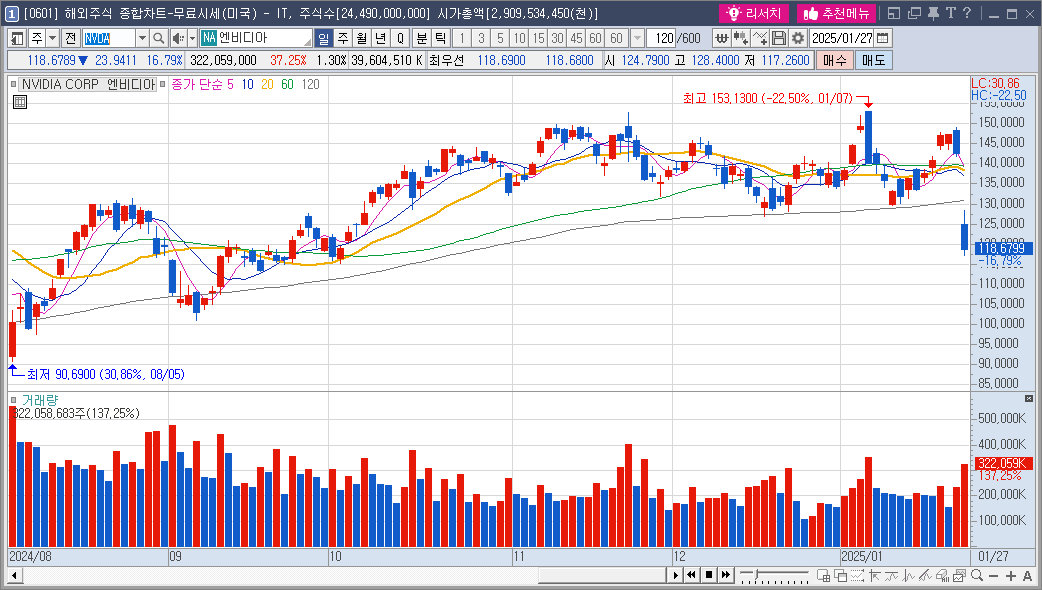Click the 추천메뉴 recommended menu button
Viewport: 1042px width, 590px height.
(837, 13)
